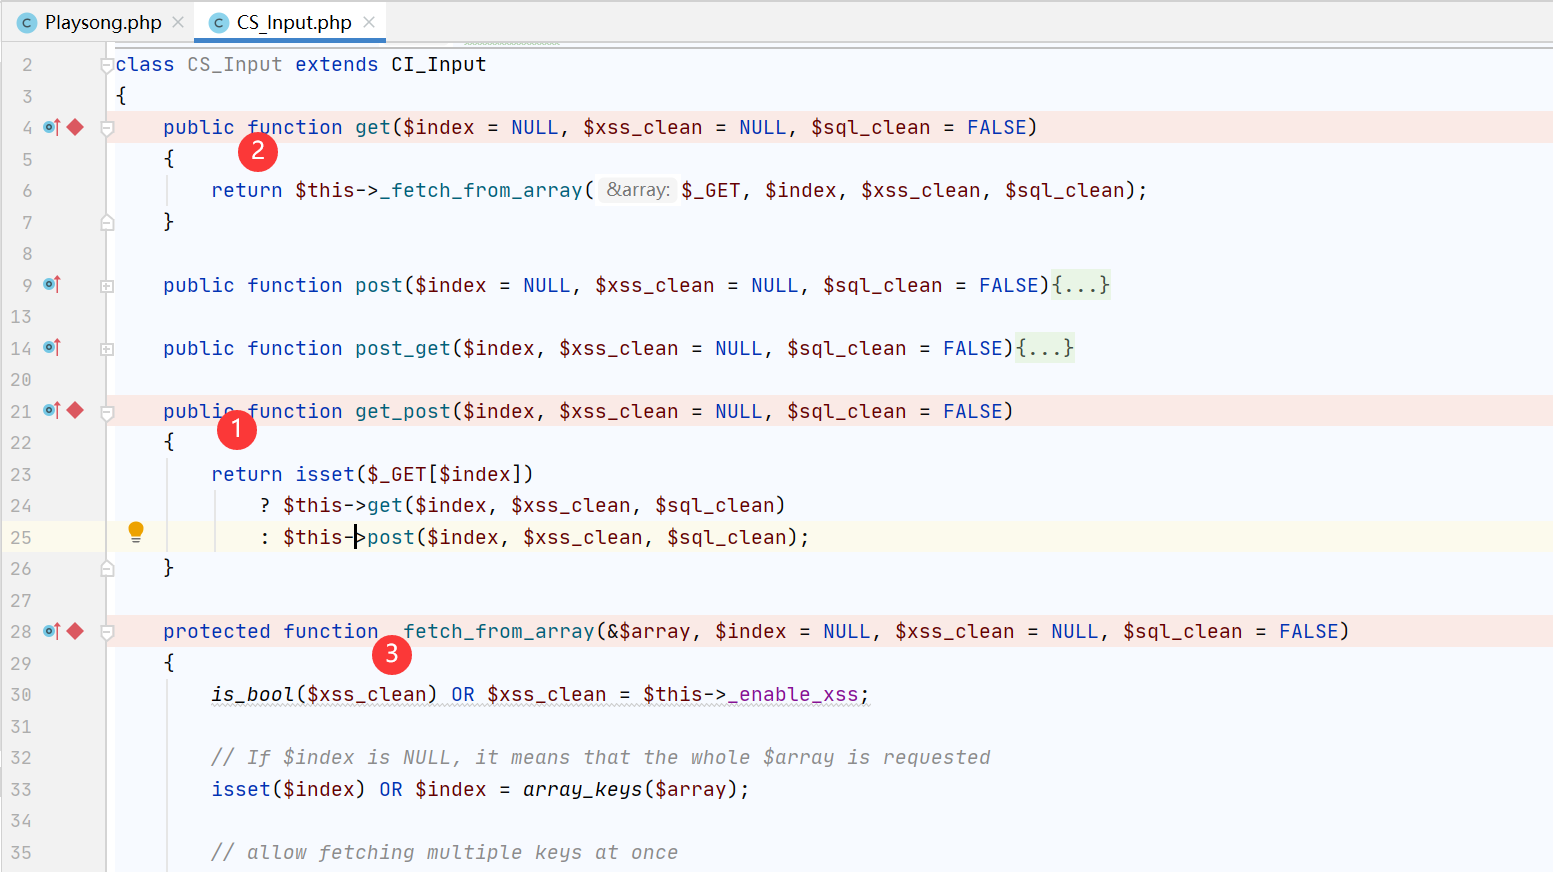Click line number 30 in the gutter
Viewport: 1553px width, 872px height.
[x=21, y=694]
